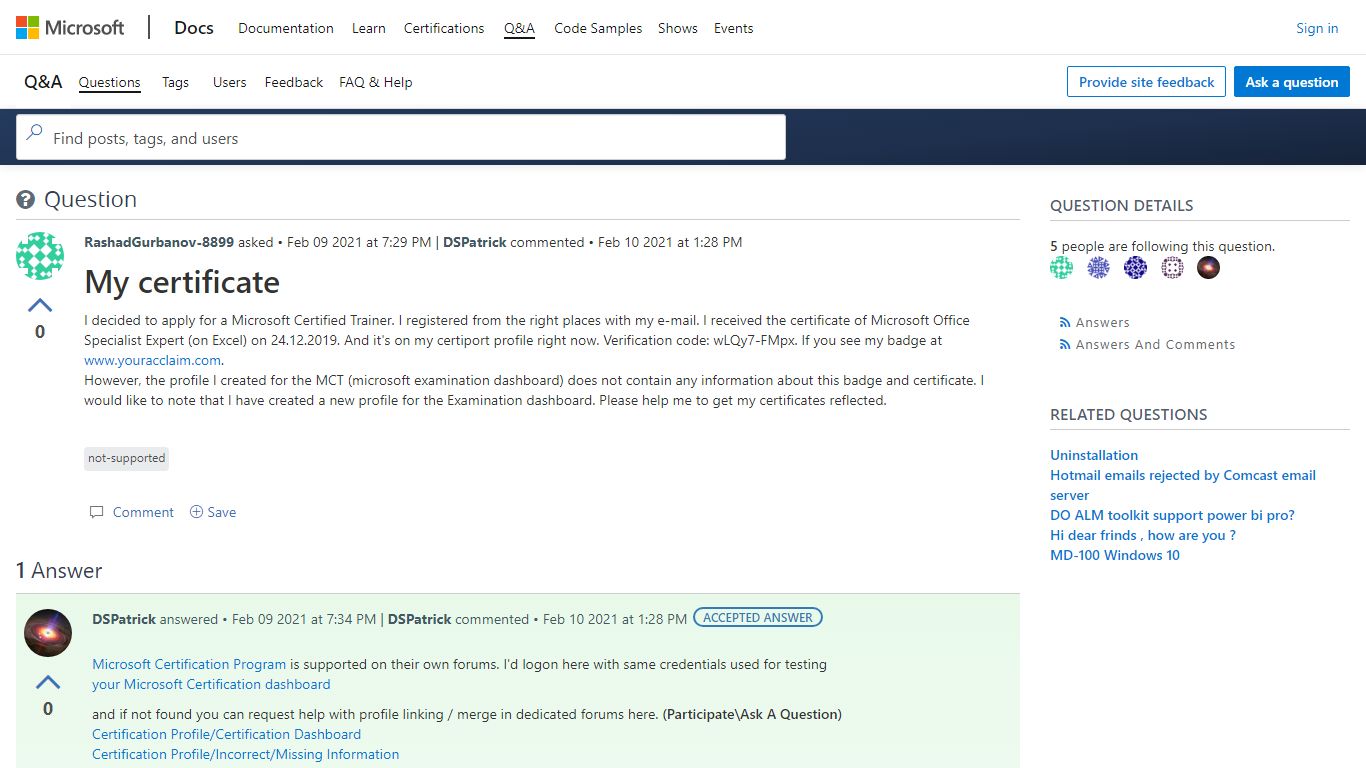The image size is (1366, 768).
Task: Open third follower avatar in Question Details
Action: [1135, 267]
